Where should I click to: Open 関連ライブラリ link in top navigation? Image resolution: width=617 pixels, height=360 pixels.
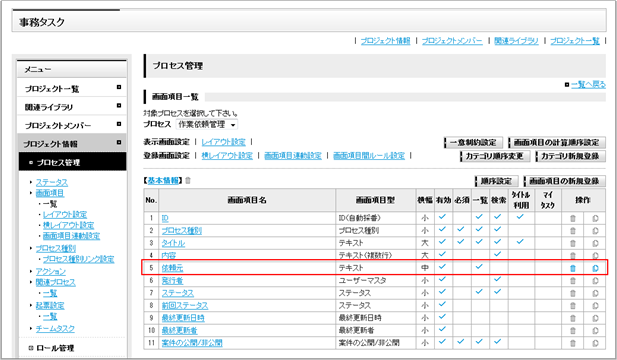[516, 41]
